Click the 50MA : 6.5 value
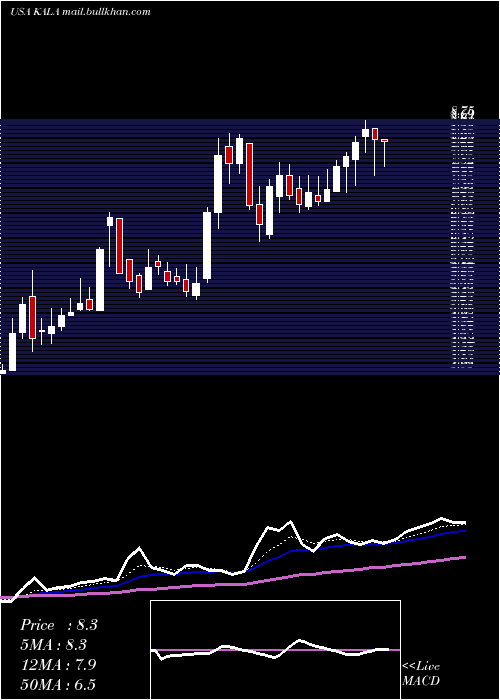The height and width of the screenshot is (700, 500). coord(58,684)
